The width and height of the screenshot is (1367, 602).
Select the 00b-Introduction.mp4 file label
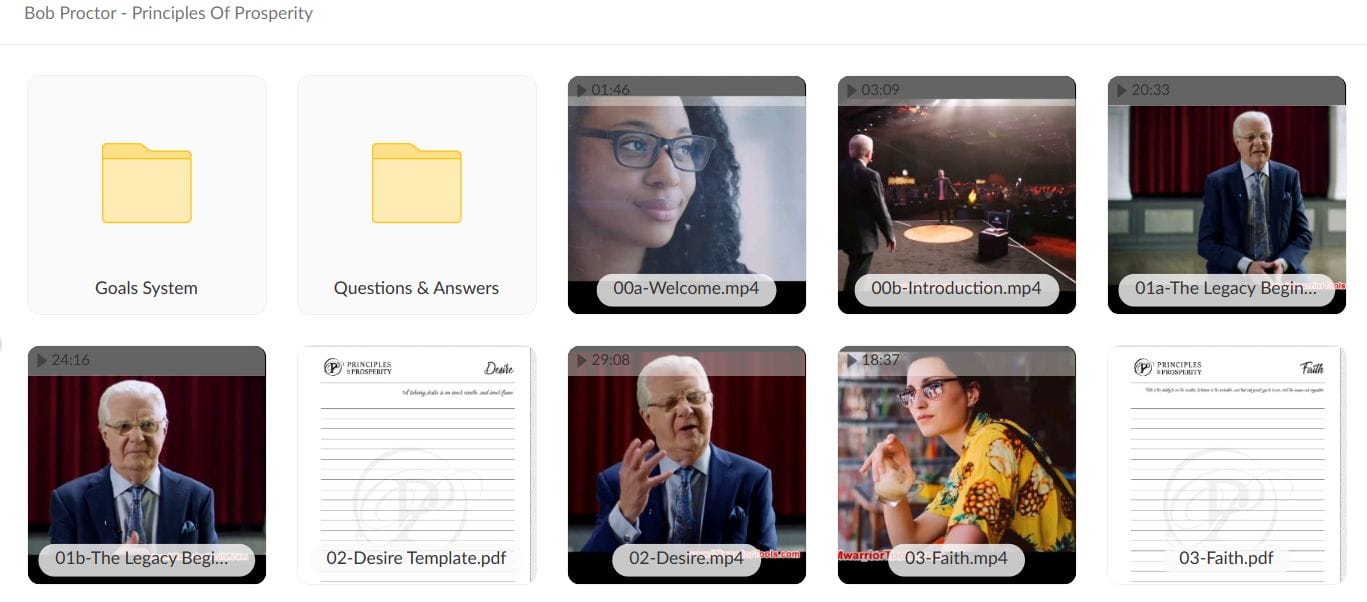coord(956,289)
